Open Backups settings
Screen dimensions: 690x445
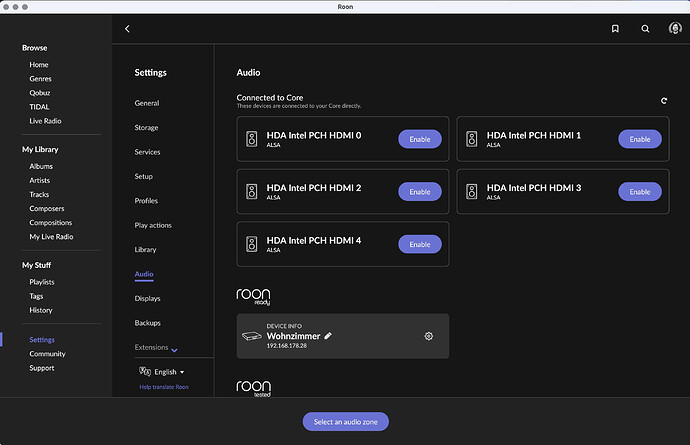pyautogui.click(x=147, y=323)
